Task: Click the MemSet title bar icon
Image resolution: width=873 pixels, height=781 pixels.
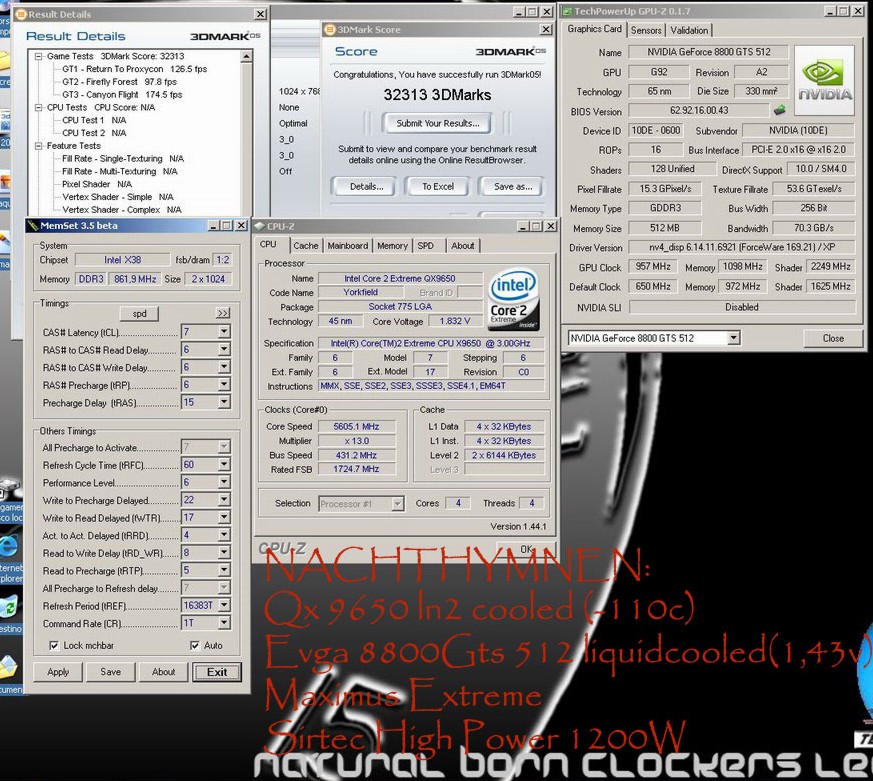Action: 33,225
